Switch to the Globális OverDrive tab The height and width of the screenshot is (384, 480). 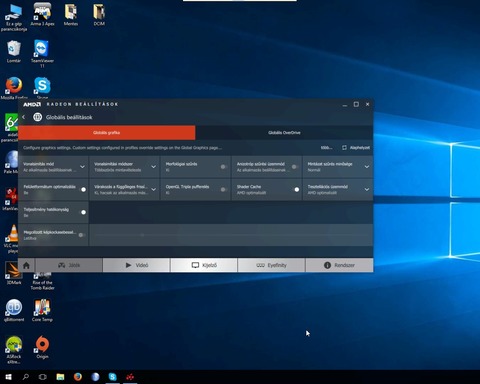pos(284,133)
